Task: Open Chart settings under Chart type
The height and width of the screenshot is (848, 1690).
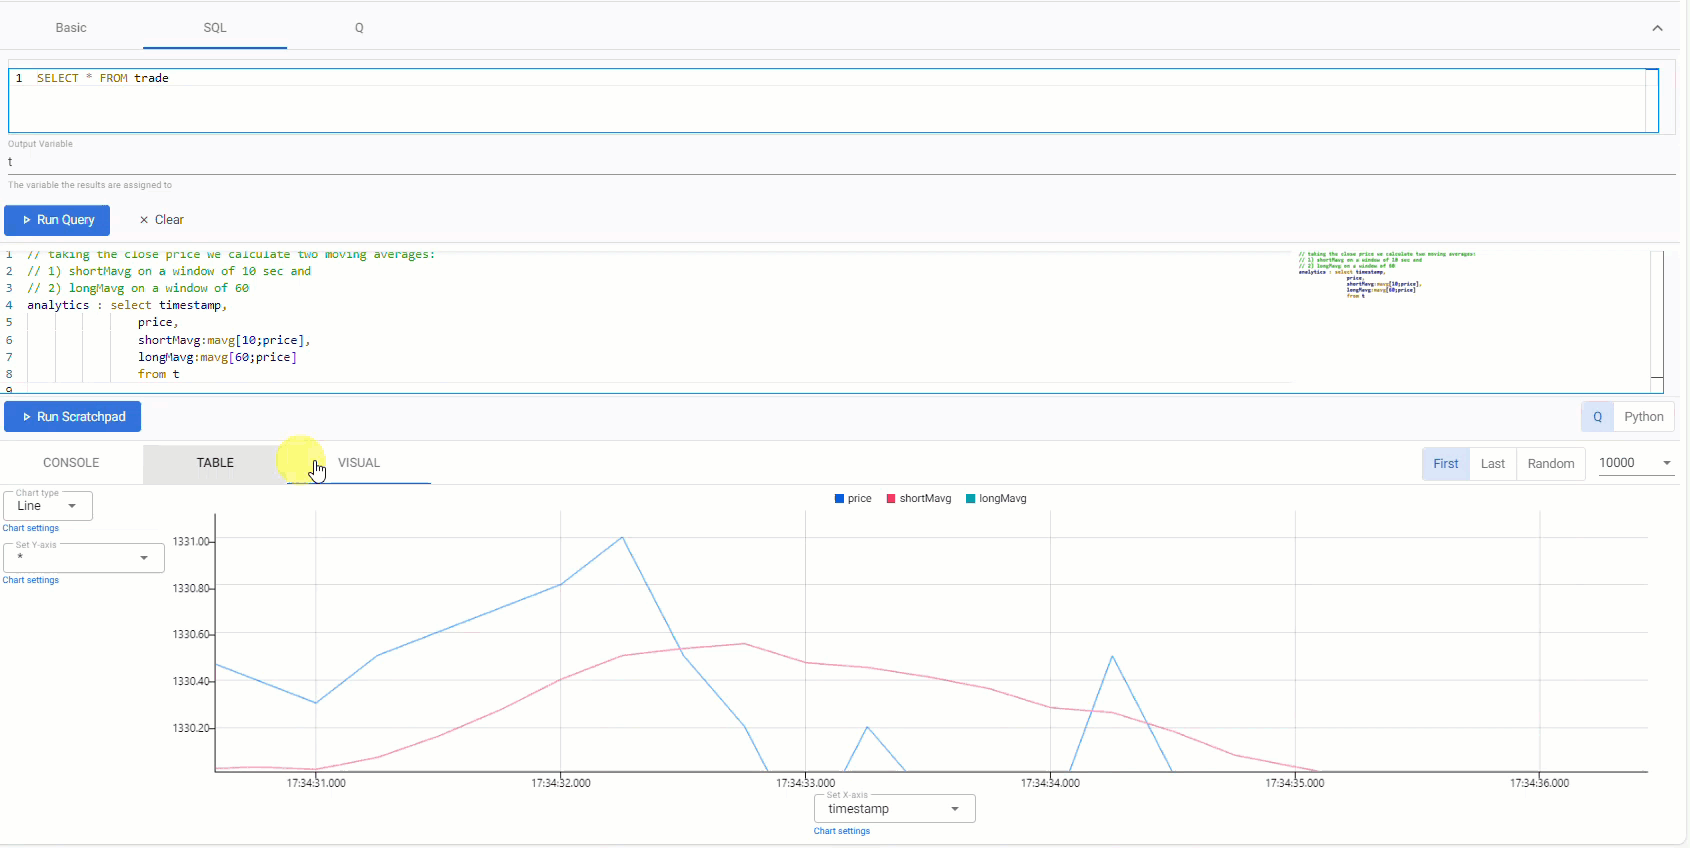Action: click(x=31, y=528)
